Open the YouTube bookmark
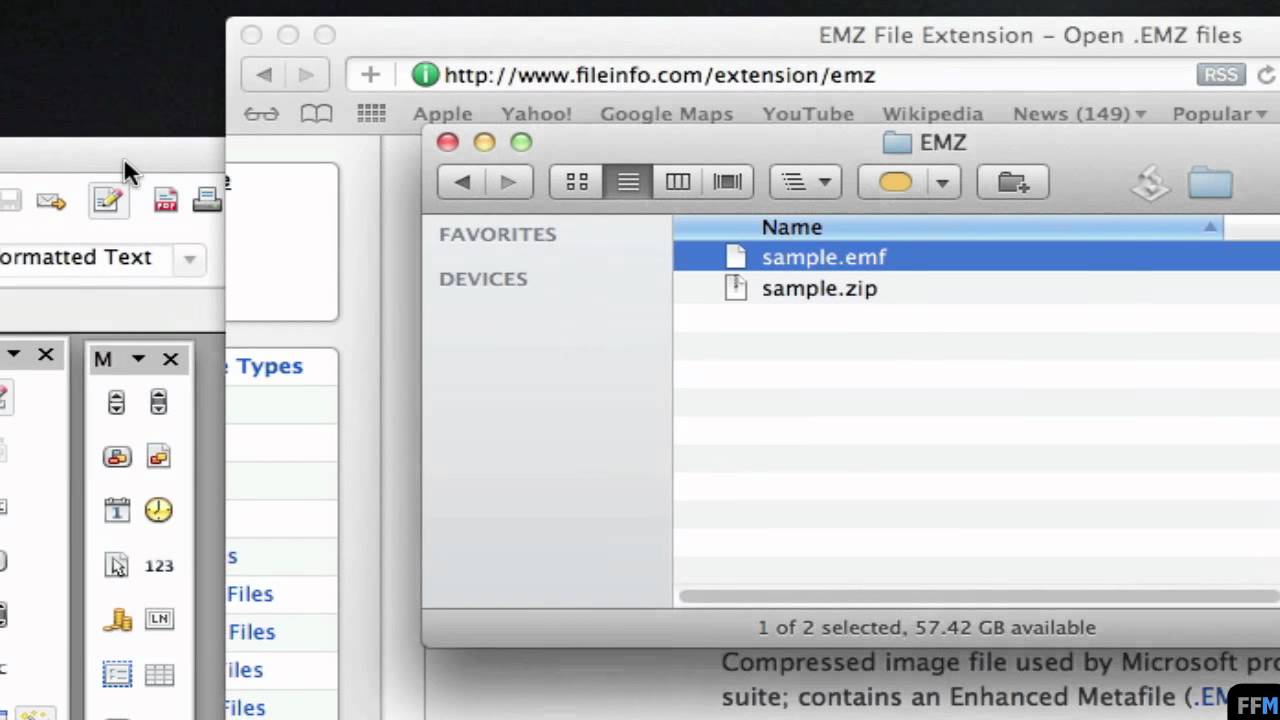Viewport: 1280px width, 720px height. (808, 114)
